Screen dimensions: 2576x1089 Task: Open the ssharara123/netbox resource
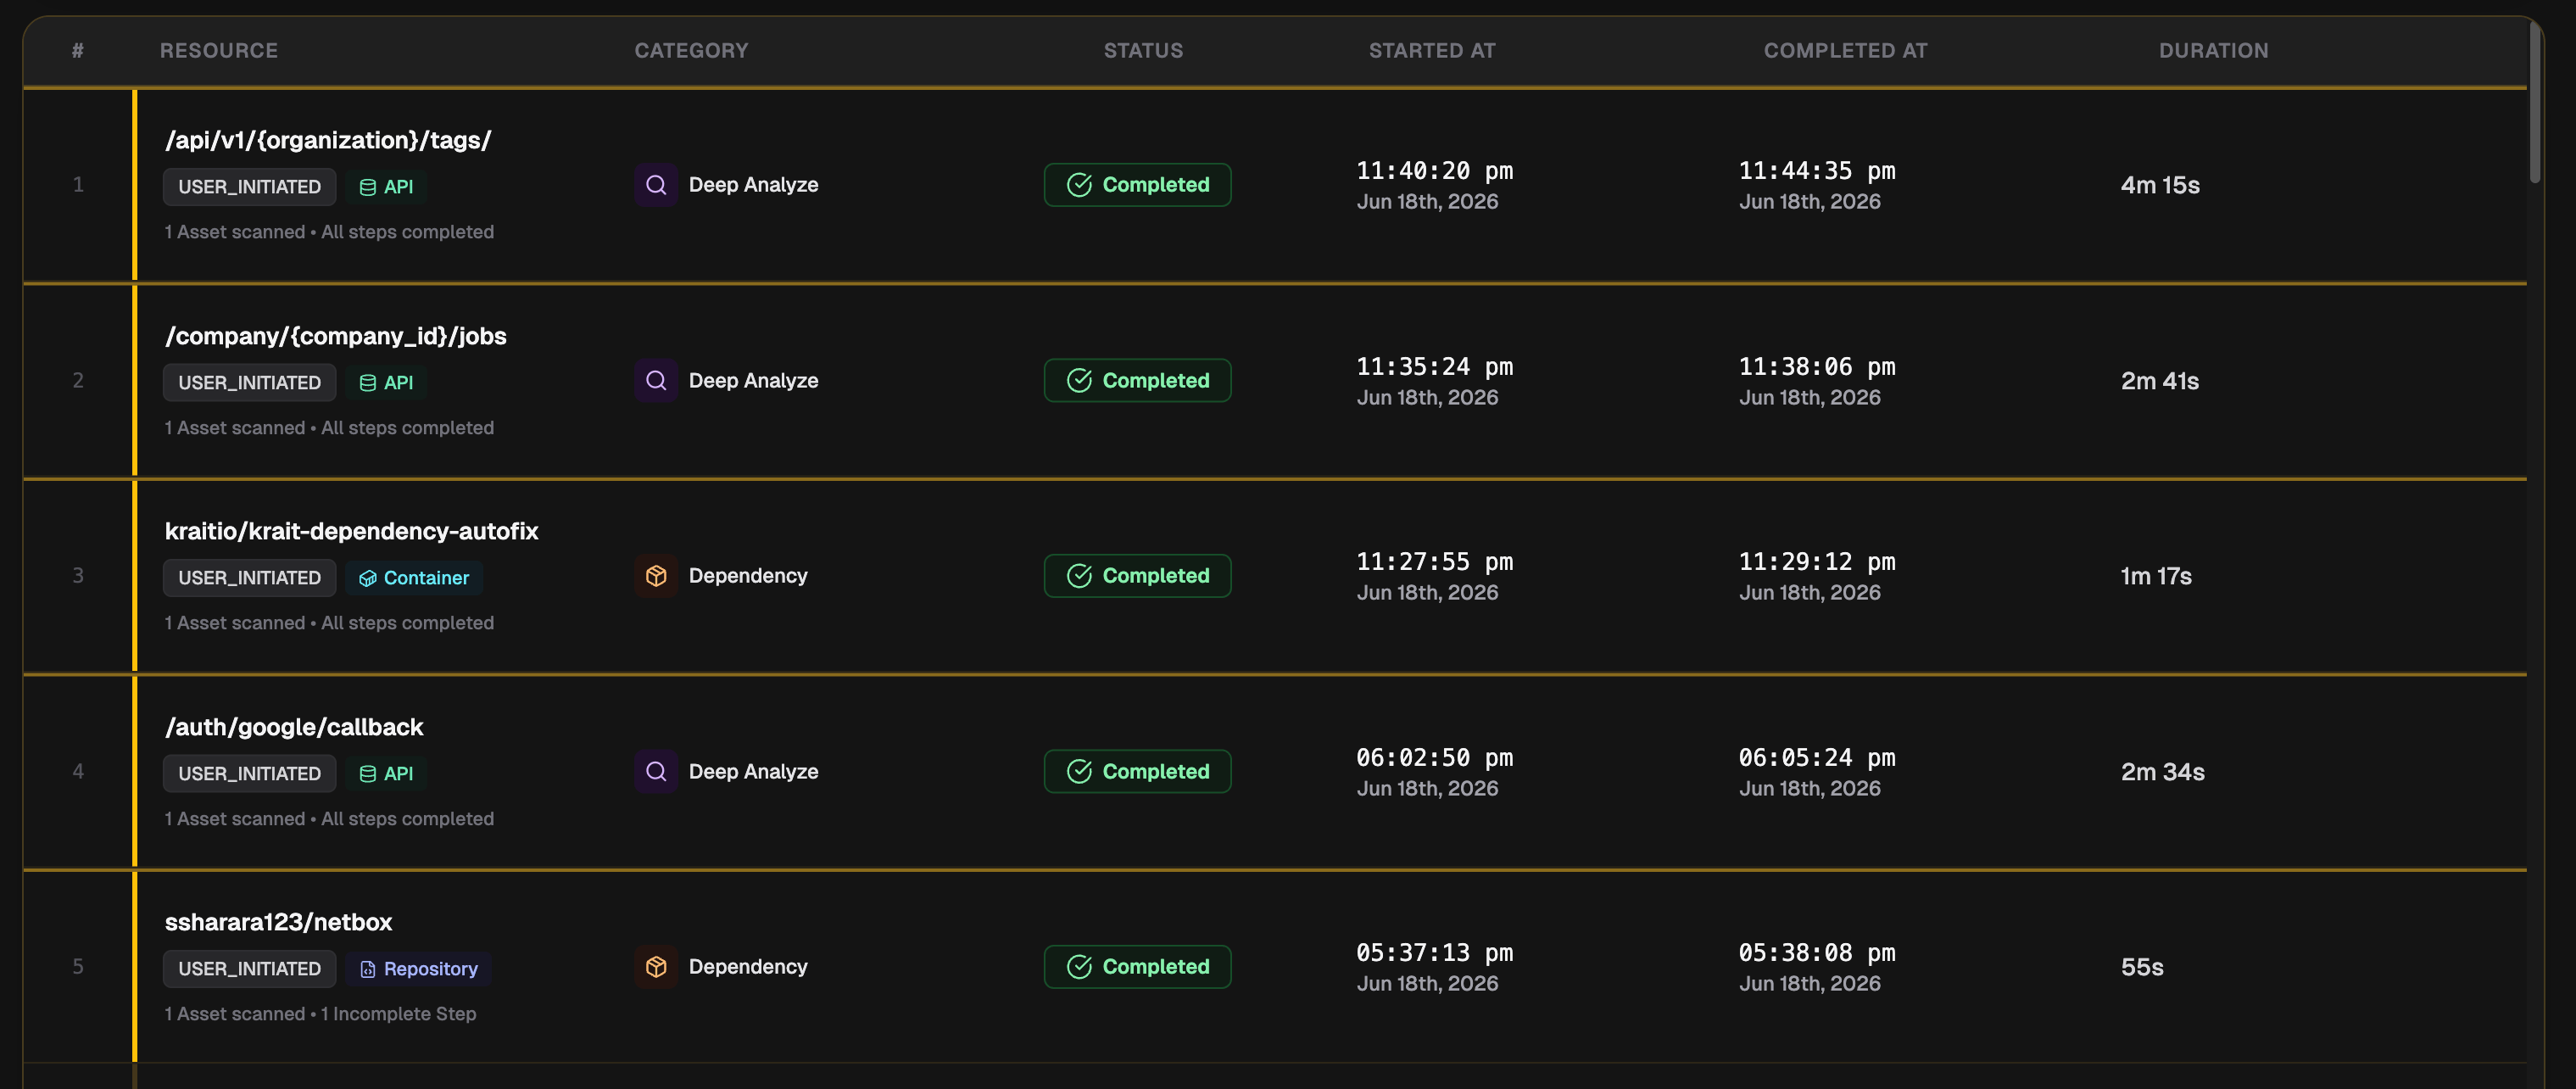pyautogui.click(x=278, y=922)
